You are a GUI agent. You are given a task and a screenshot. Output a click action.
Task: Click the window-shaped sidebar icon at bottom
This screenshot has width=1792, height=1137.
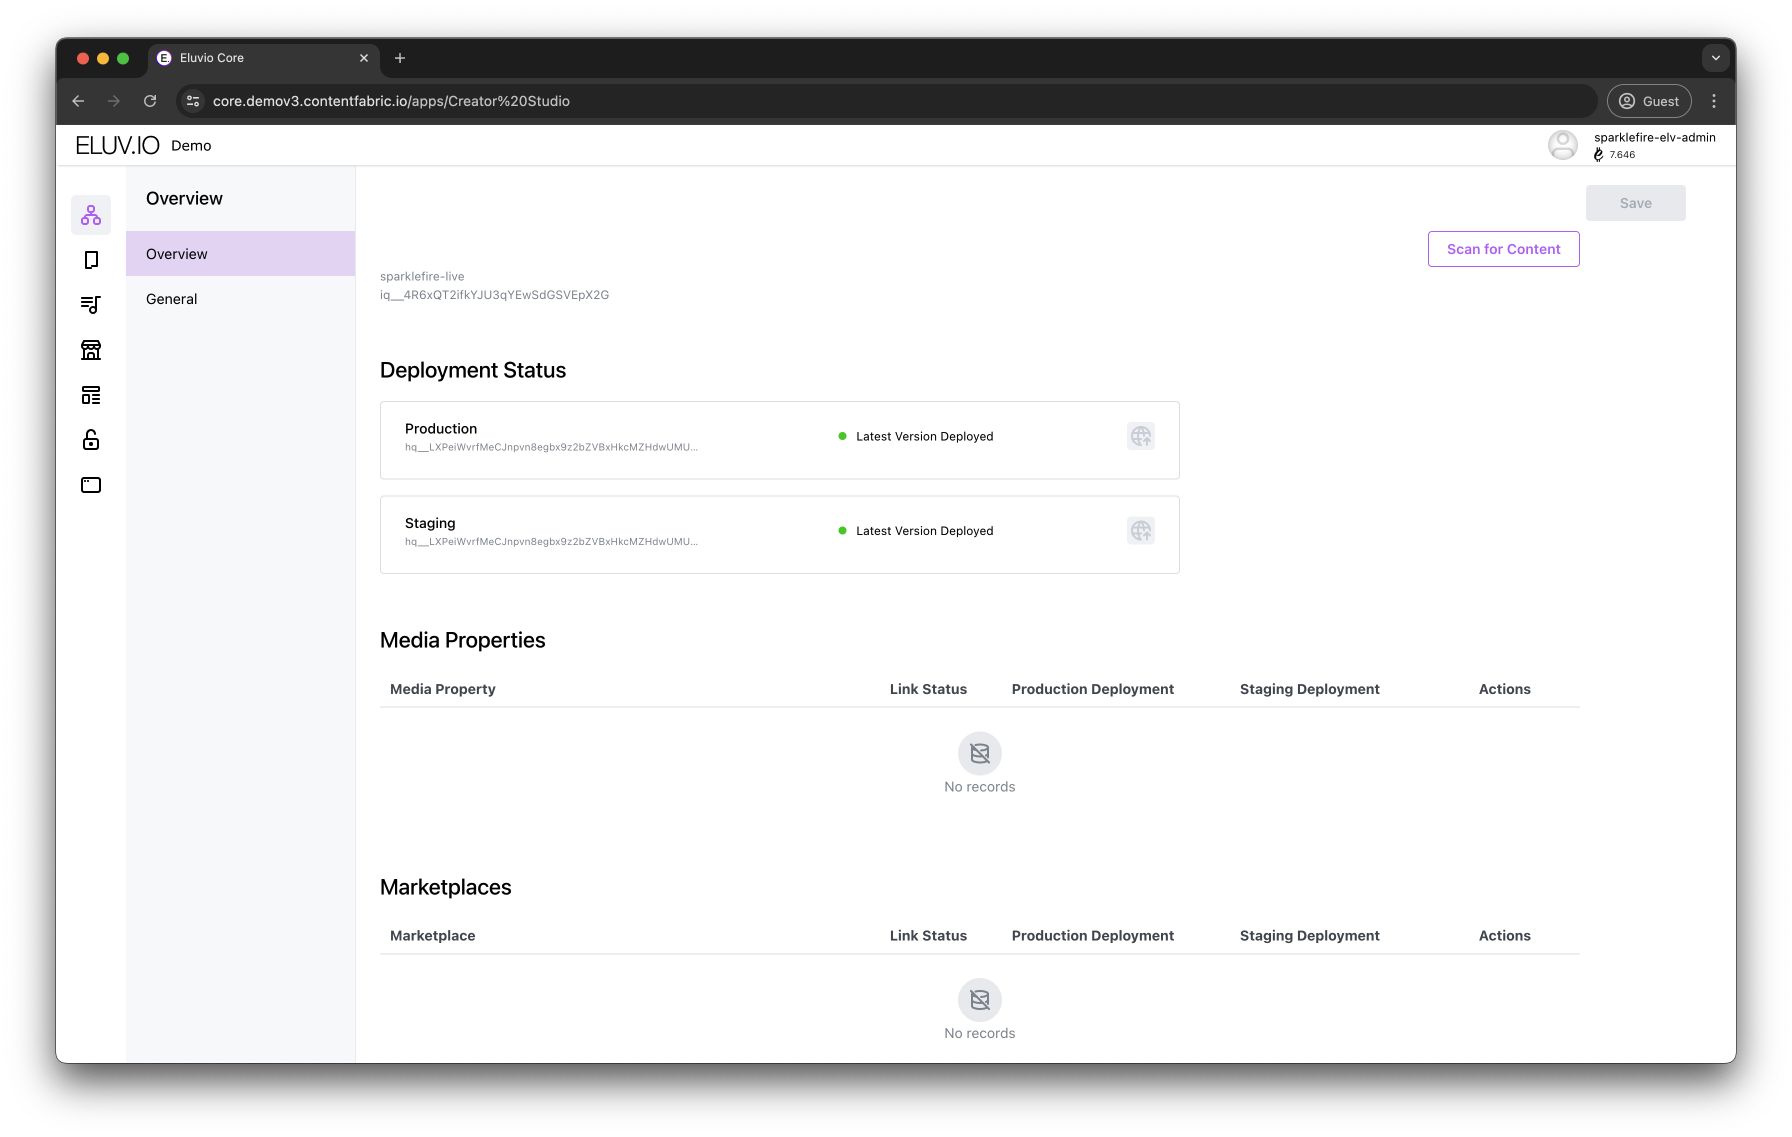[x=91, y=485]
